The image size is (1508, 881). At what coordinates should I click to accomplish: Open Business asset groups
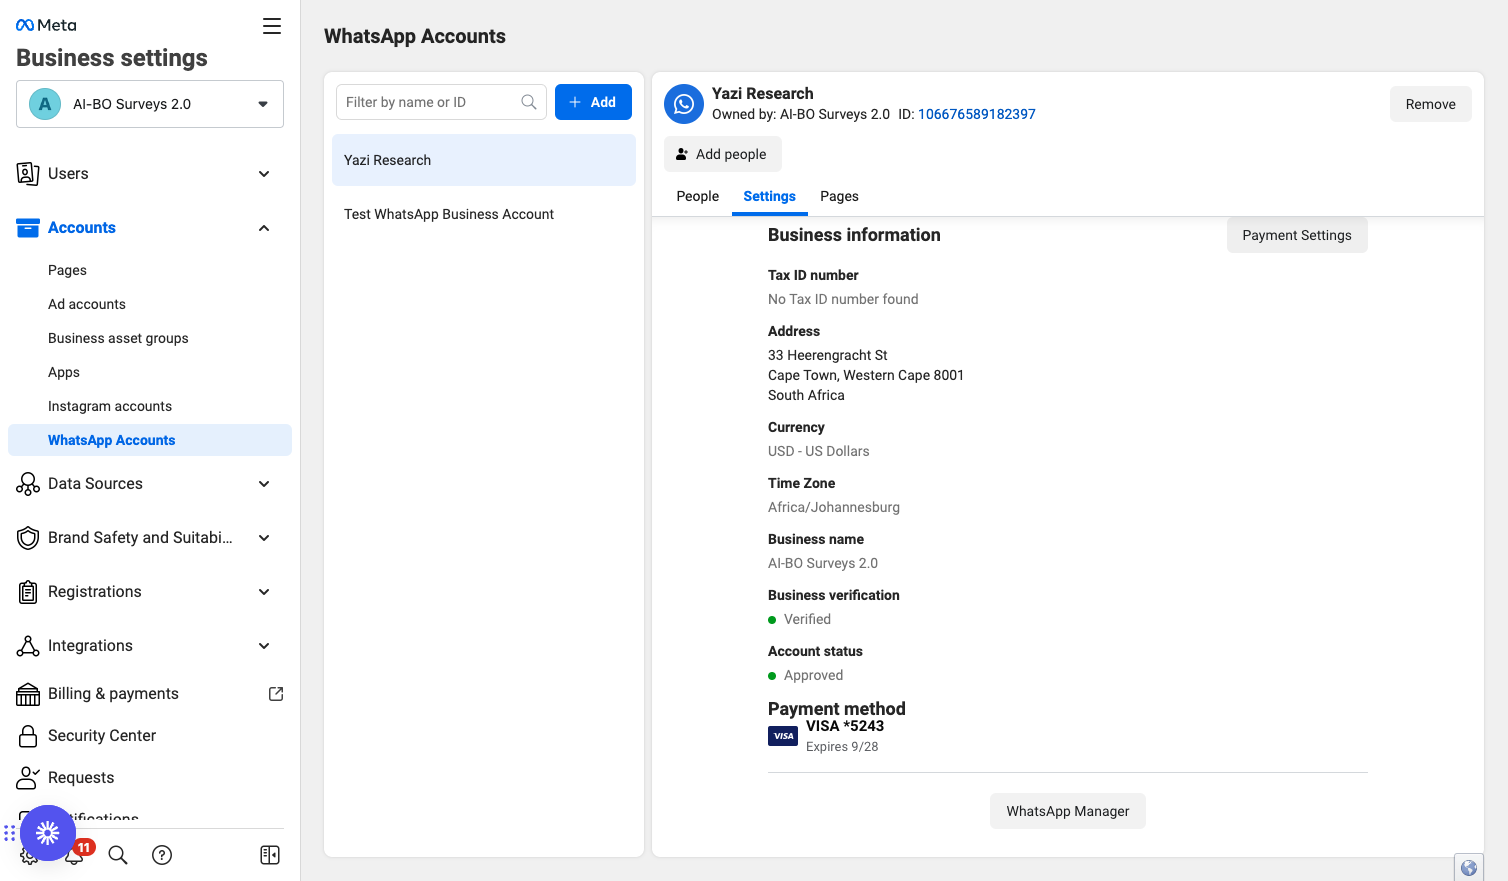tap(118, 338)
